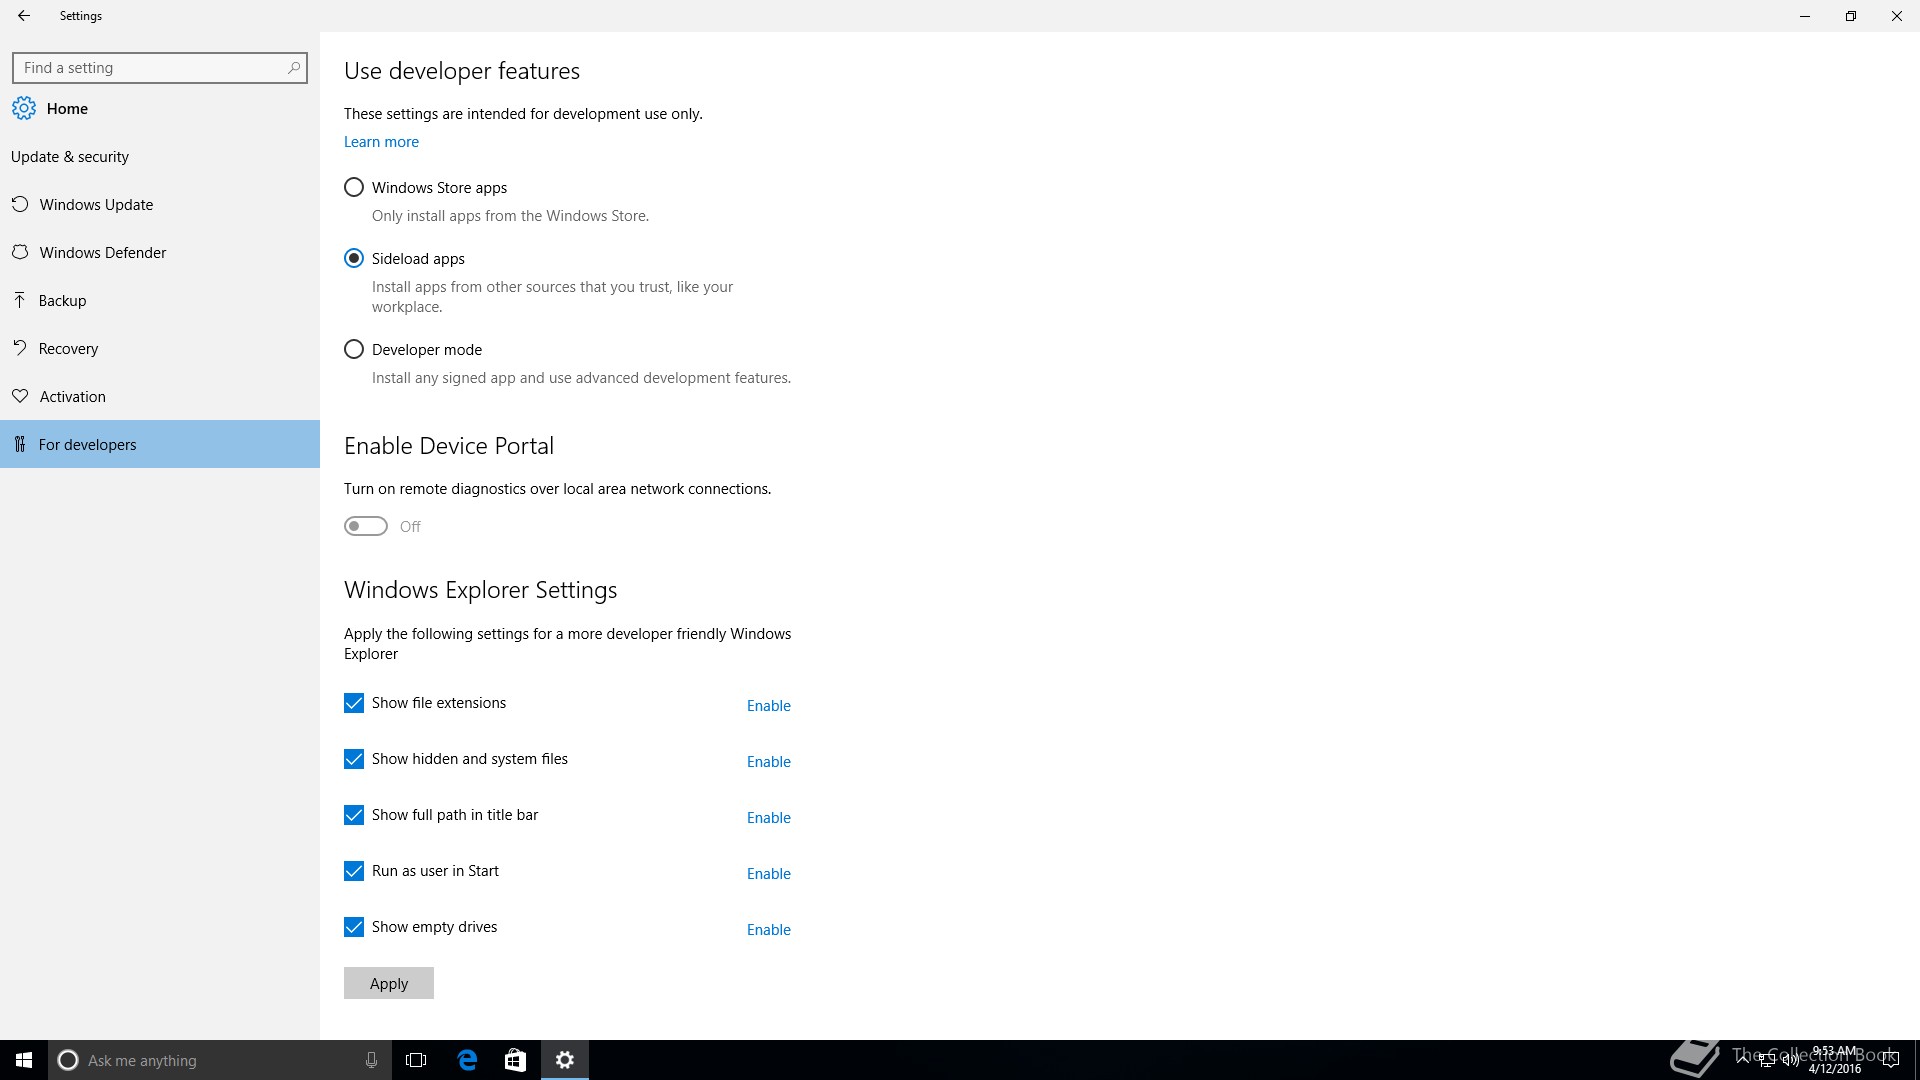
Task: Open the Recovery settings page
Action: (160, 348)
